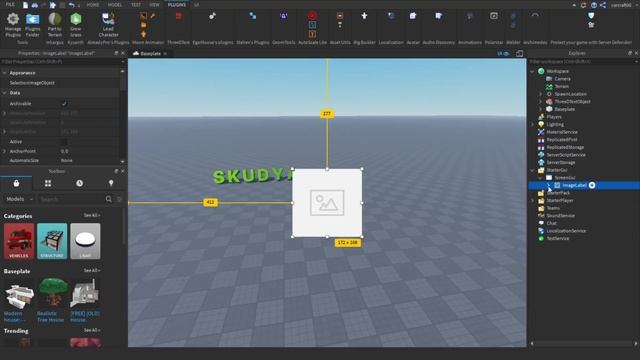Run the Grow Grass plugin
640x360 pixels.
[x=76, y=24]
